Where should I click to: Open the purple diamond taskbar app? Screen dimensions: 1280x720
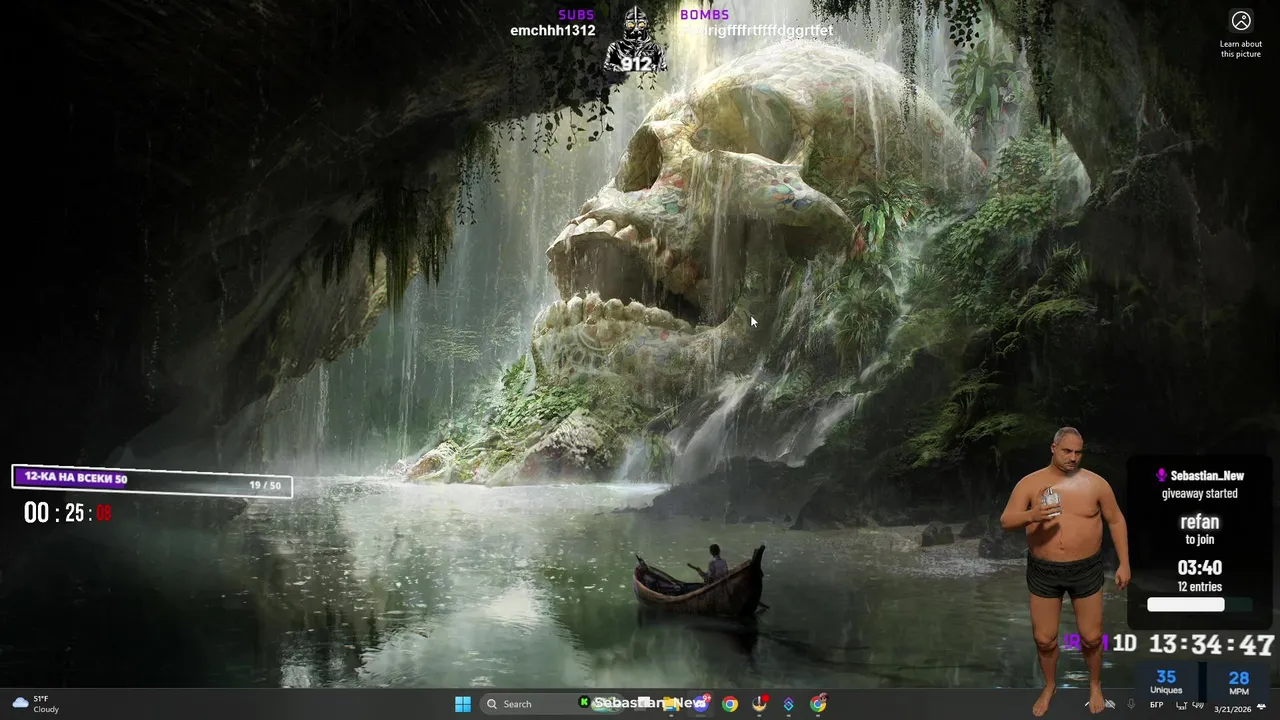(x=789, y=704)
